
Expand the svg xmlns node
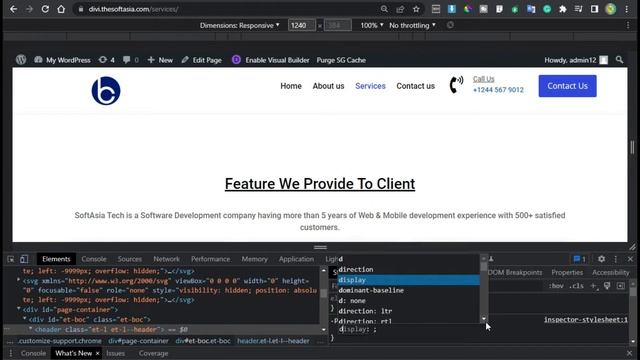coord(18,280)
